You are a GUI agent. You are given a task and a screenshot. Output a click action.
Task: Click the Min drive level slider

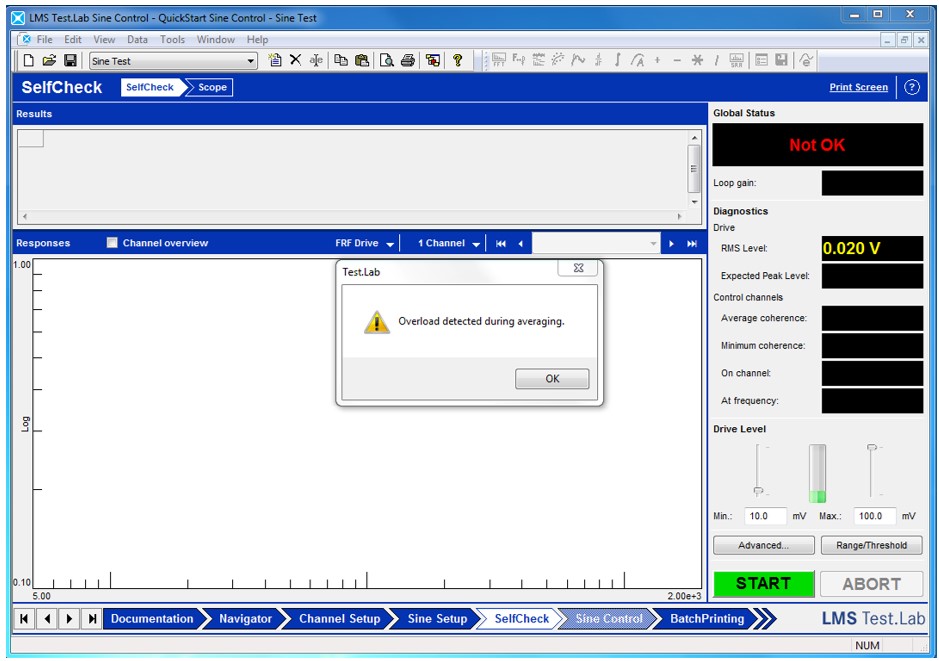pos(758,490)
